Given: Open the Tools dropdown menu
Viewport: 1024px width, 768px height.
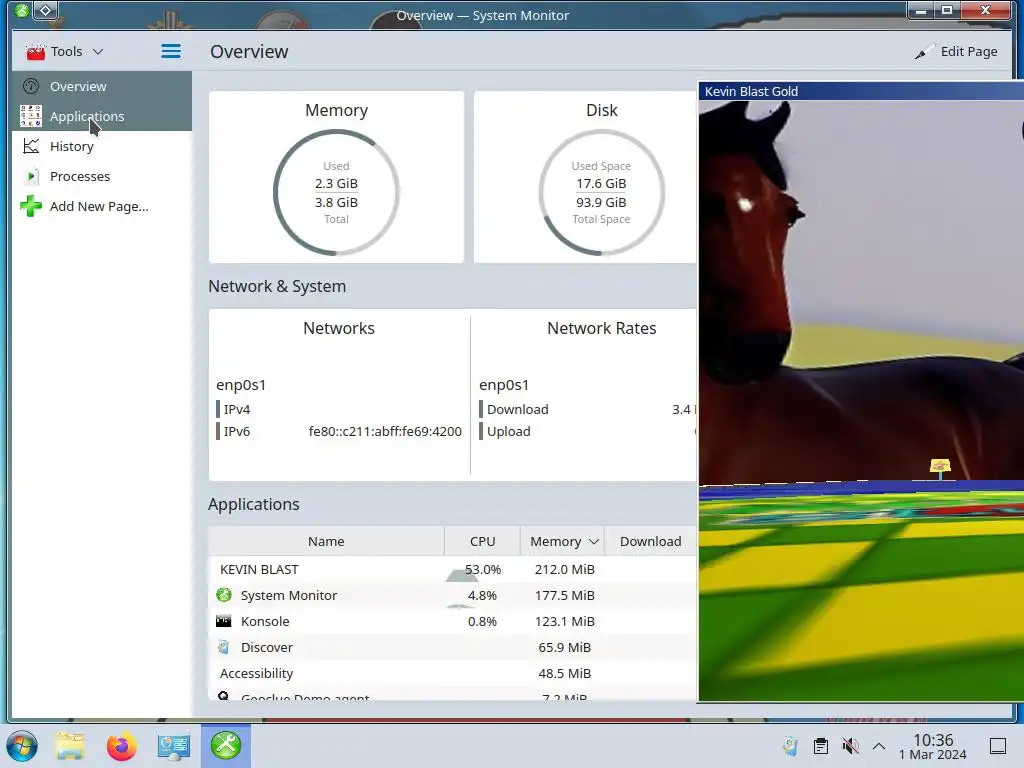Looking at the screenshot, I should coord(64,51).
